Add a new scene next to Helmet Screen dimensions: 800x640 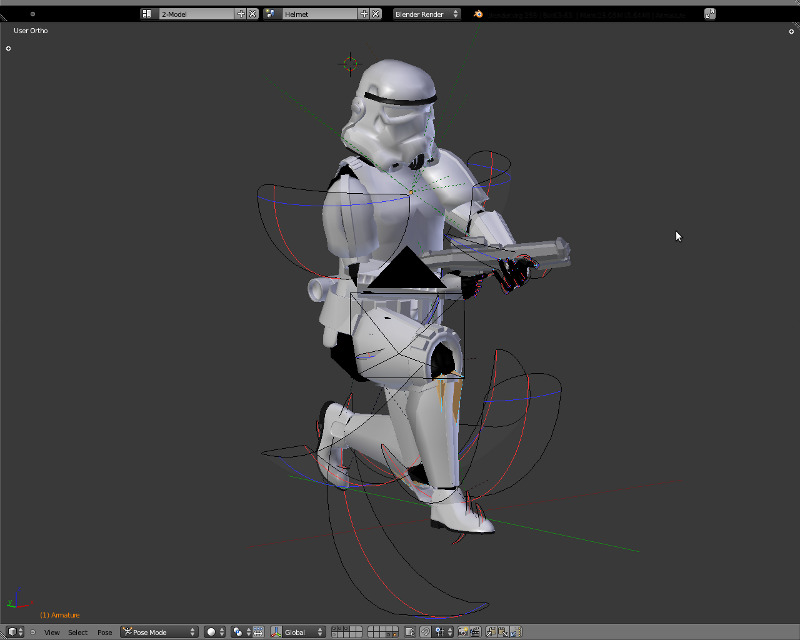tap(364, 14)
